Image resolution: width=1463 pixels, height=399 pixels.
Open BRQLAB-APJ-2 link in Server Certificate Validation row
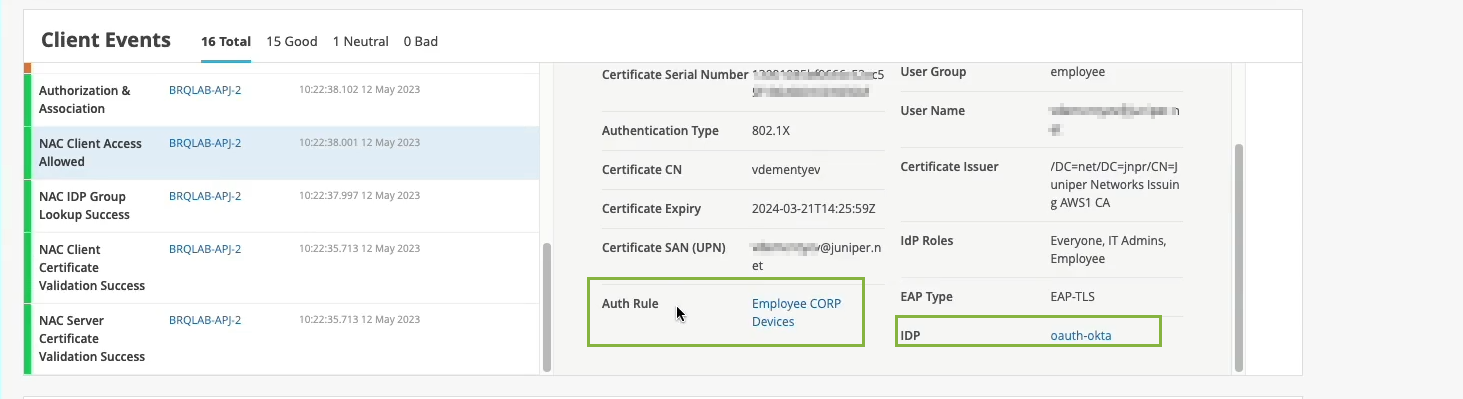point(205,320)
